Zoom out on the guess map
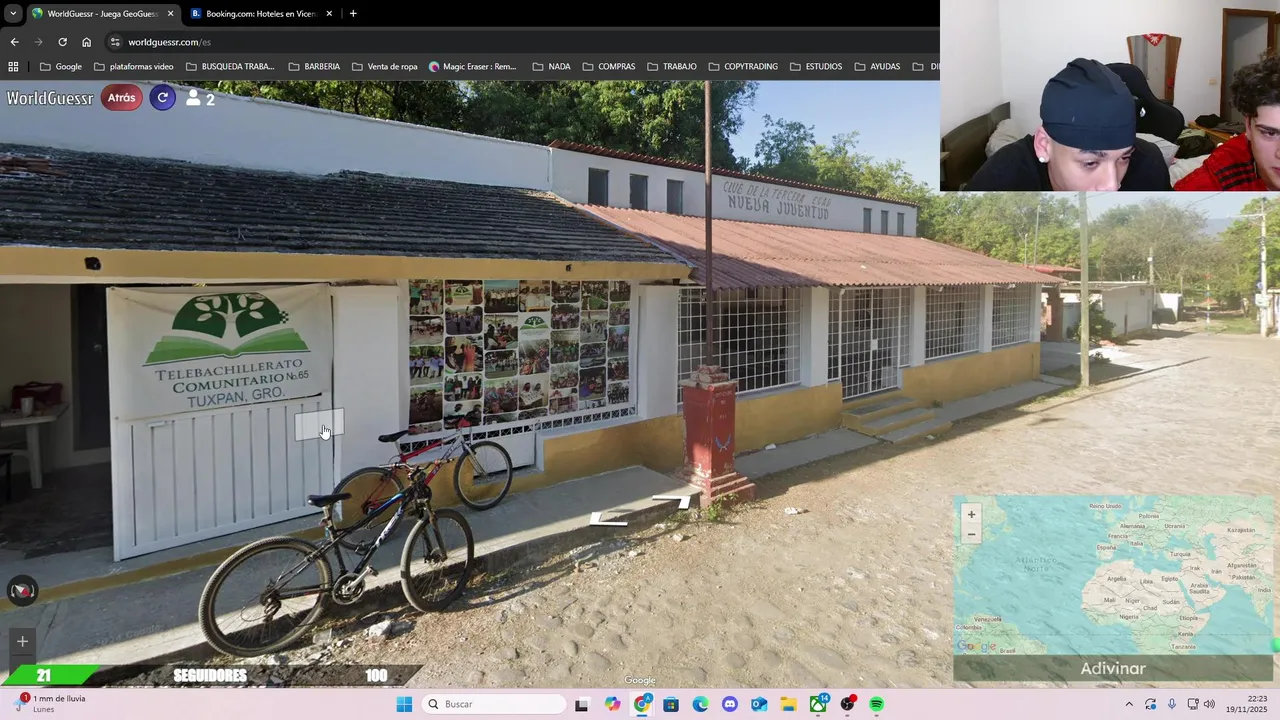The width and height of the screenshot is (1280, 720). (x=971, y=534)
